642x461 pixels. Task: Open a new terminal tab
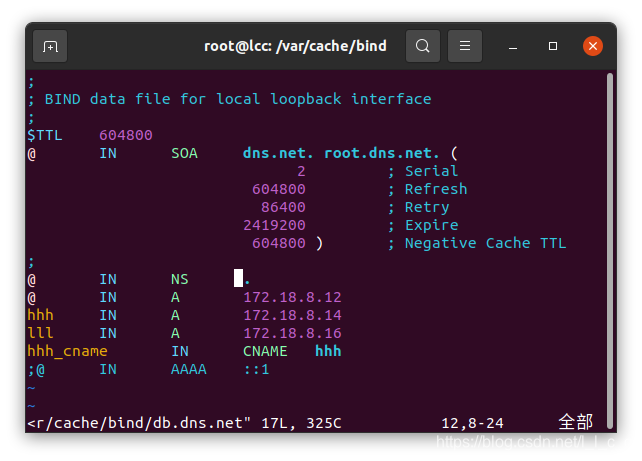(x=50, y=46)
